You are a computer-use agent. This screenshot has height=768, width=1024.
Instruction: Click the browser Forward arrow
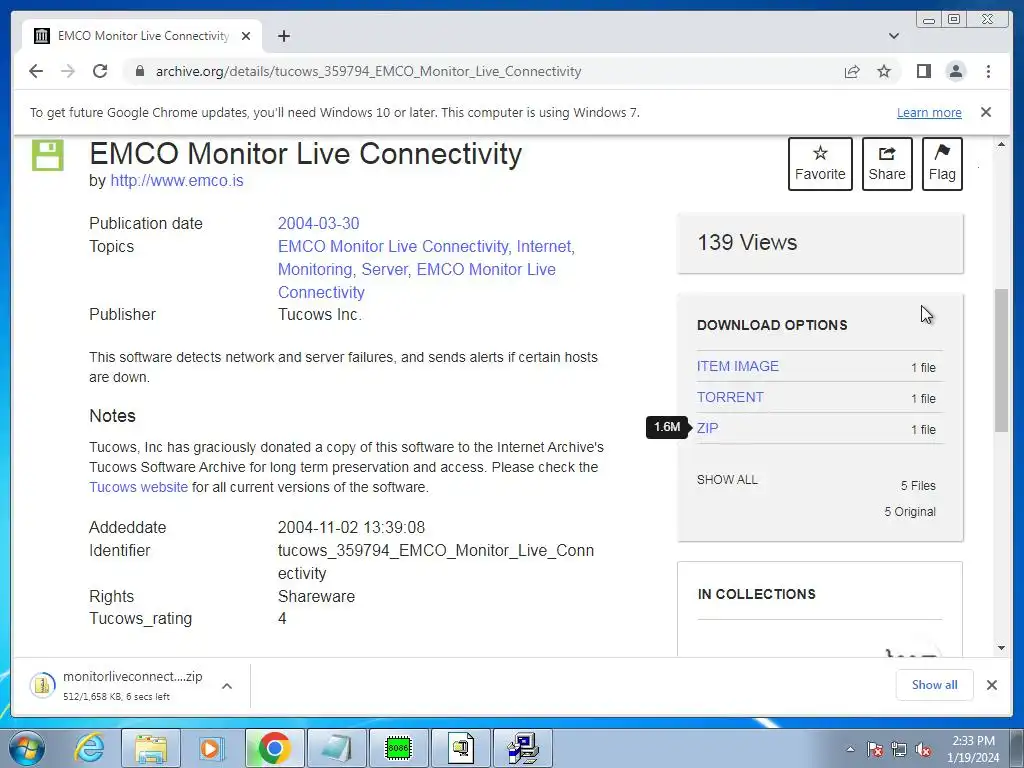click(68, 71)
